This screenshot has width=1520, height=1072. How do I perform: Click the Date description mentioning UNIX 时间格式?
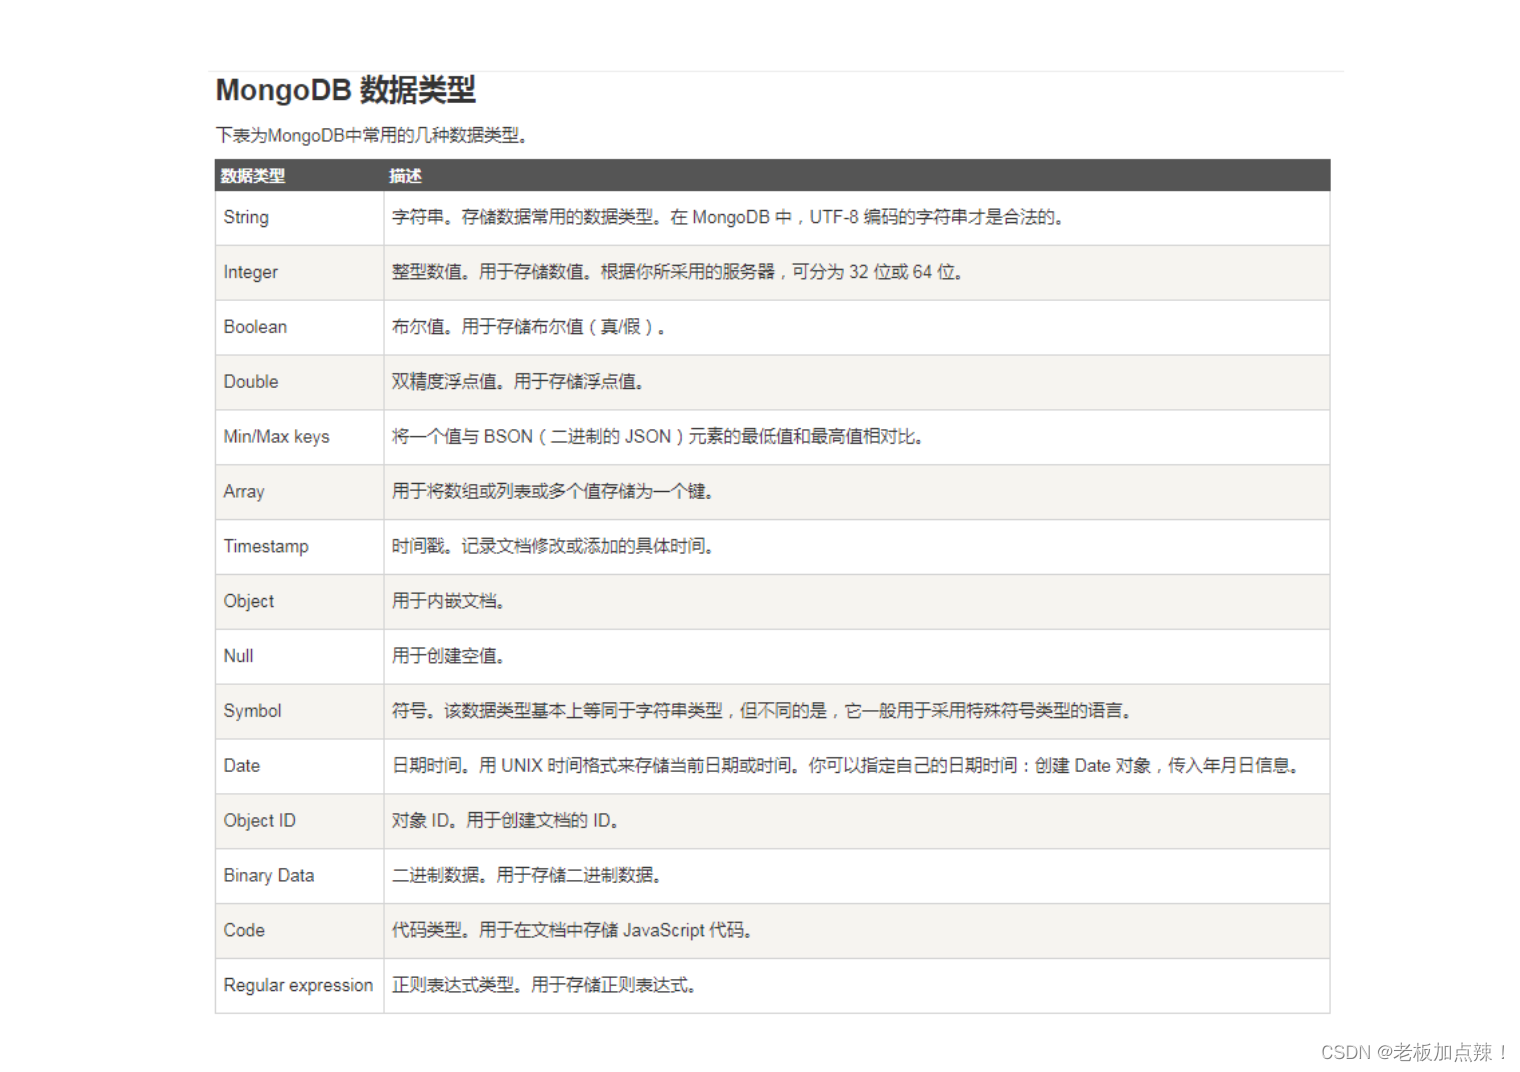pyautogui.click(x=846, y=766)
